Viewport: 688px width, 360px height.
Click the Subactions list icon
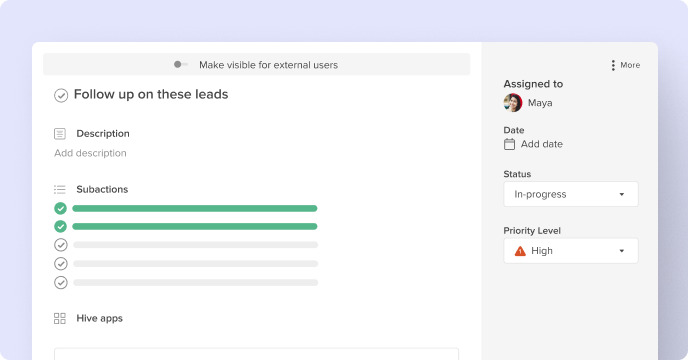click(60, 189)
